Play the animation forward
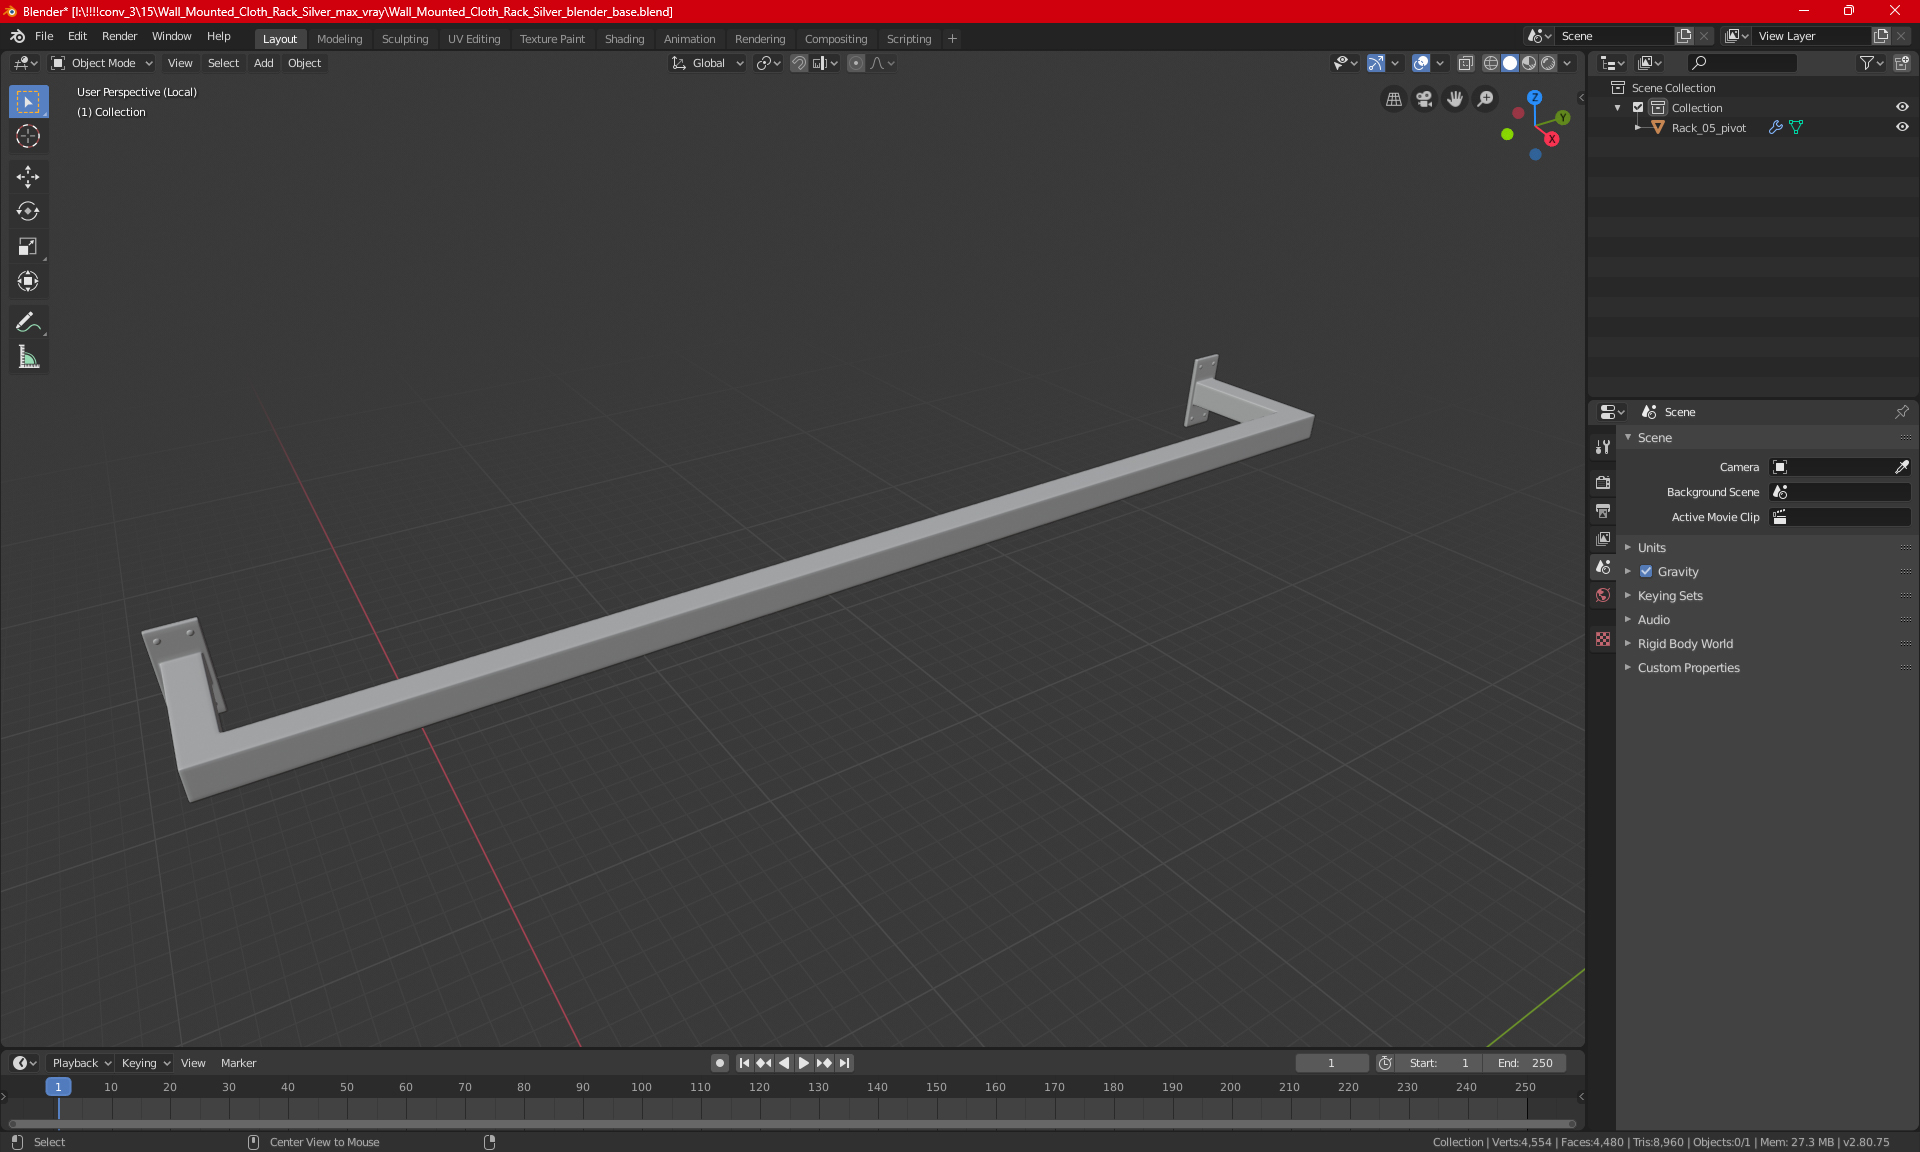1920x1152 pixels. tap(803, 1063)
